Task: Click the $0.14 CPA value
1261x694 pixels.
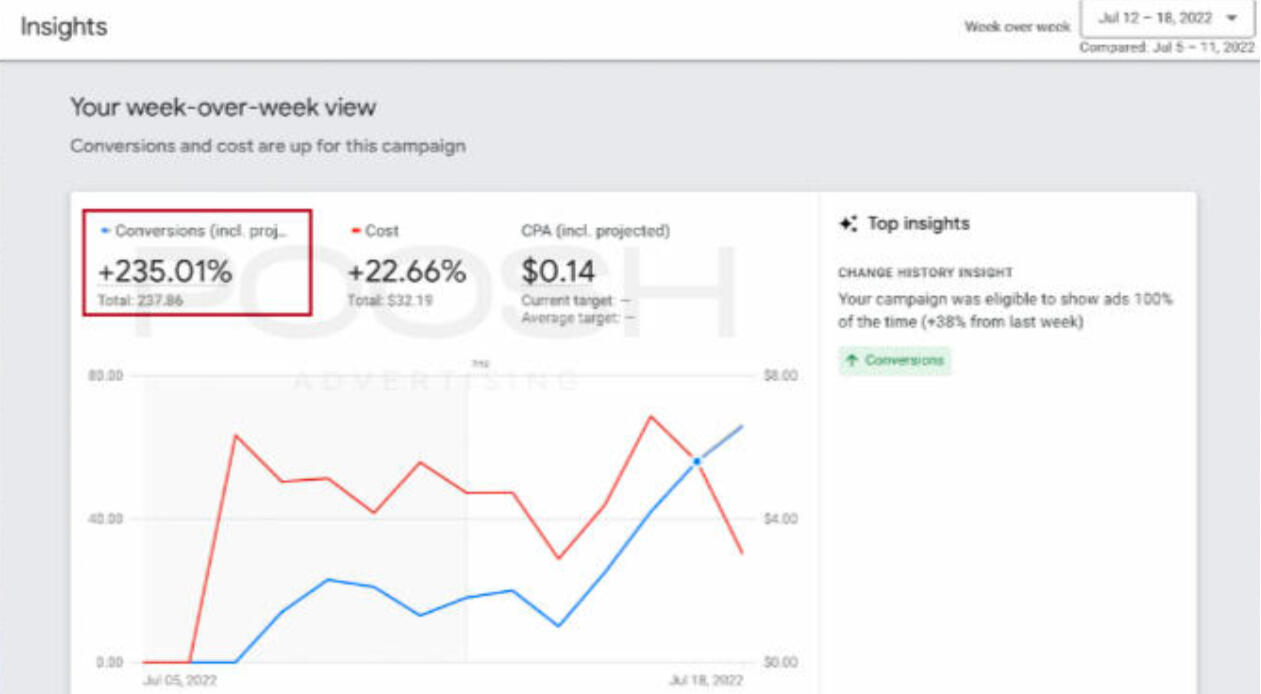Action: pos(558,271)
